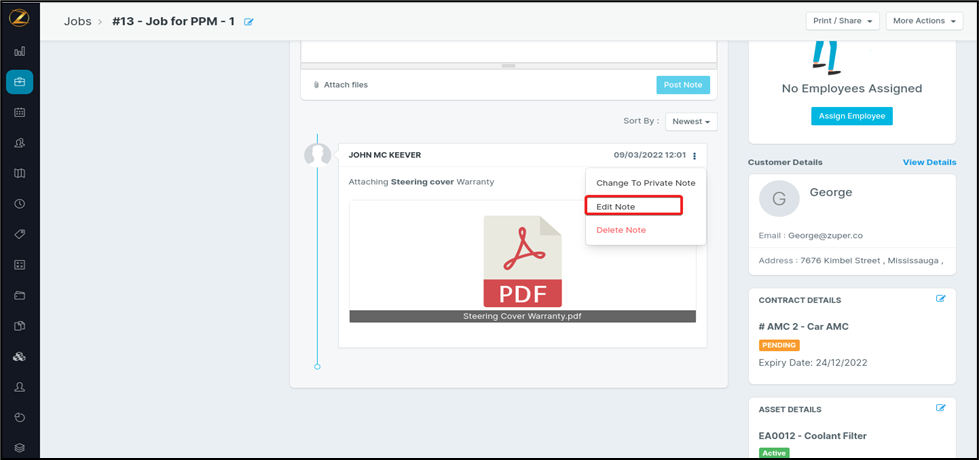Click the 'EA0012 - Coolant Filter' asset title
979x460 pixels.
click(x=812, y=436)
